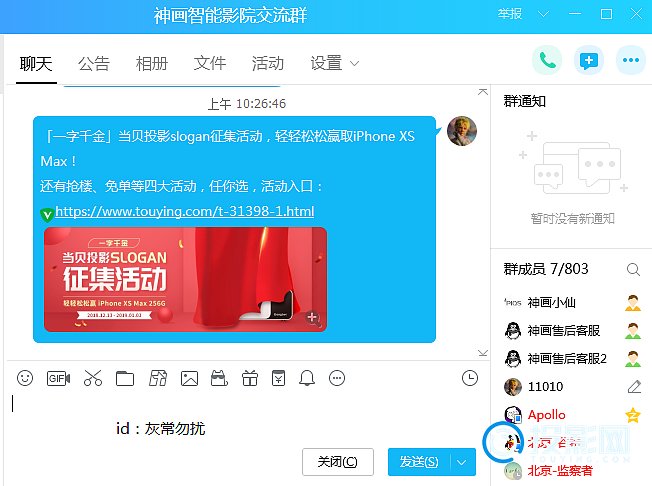Open the 公告 tab

(94, 64)
